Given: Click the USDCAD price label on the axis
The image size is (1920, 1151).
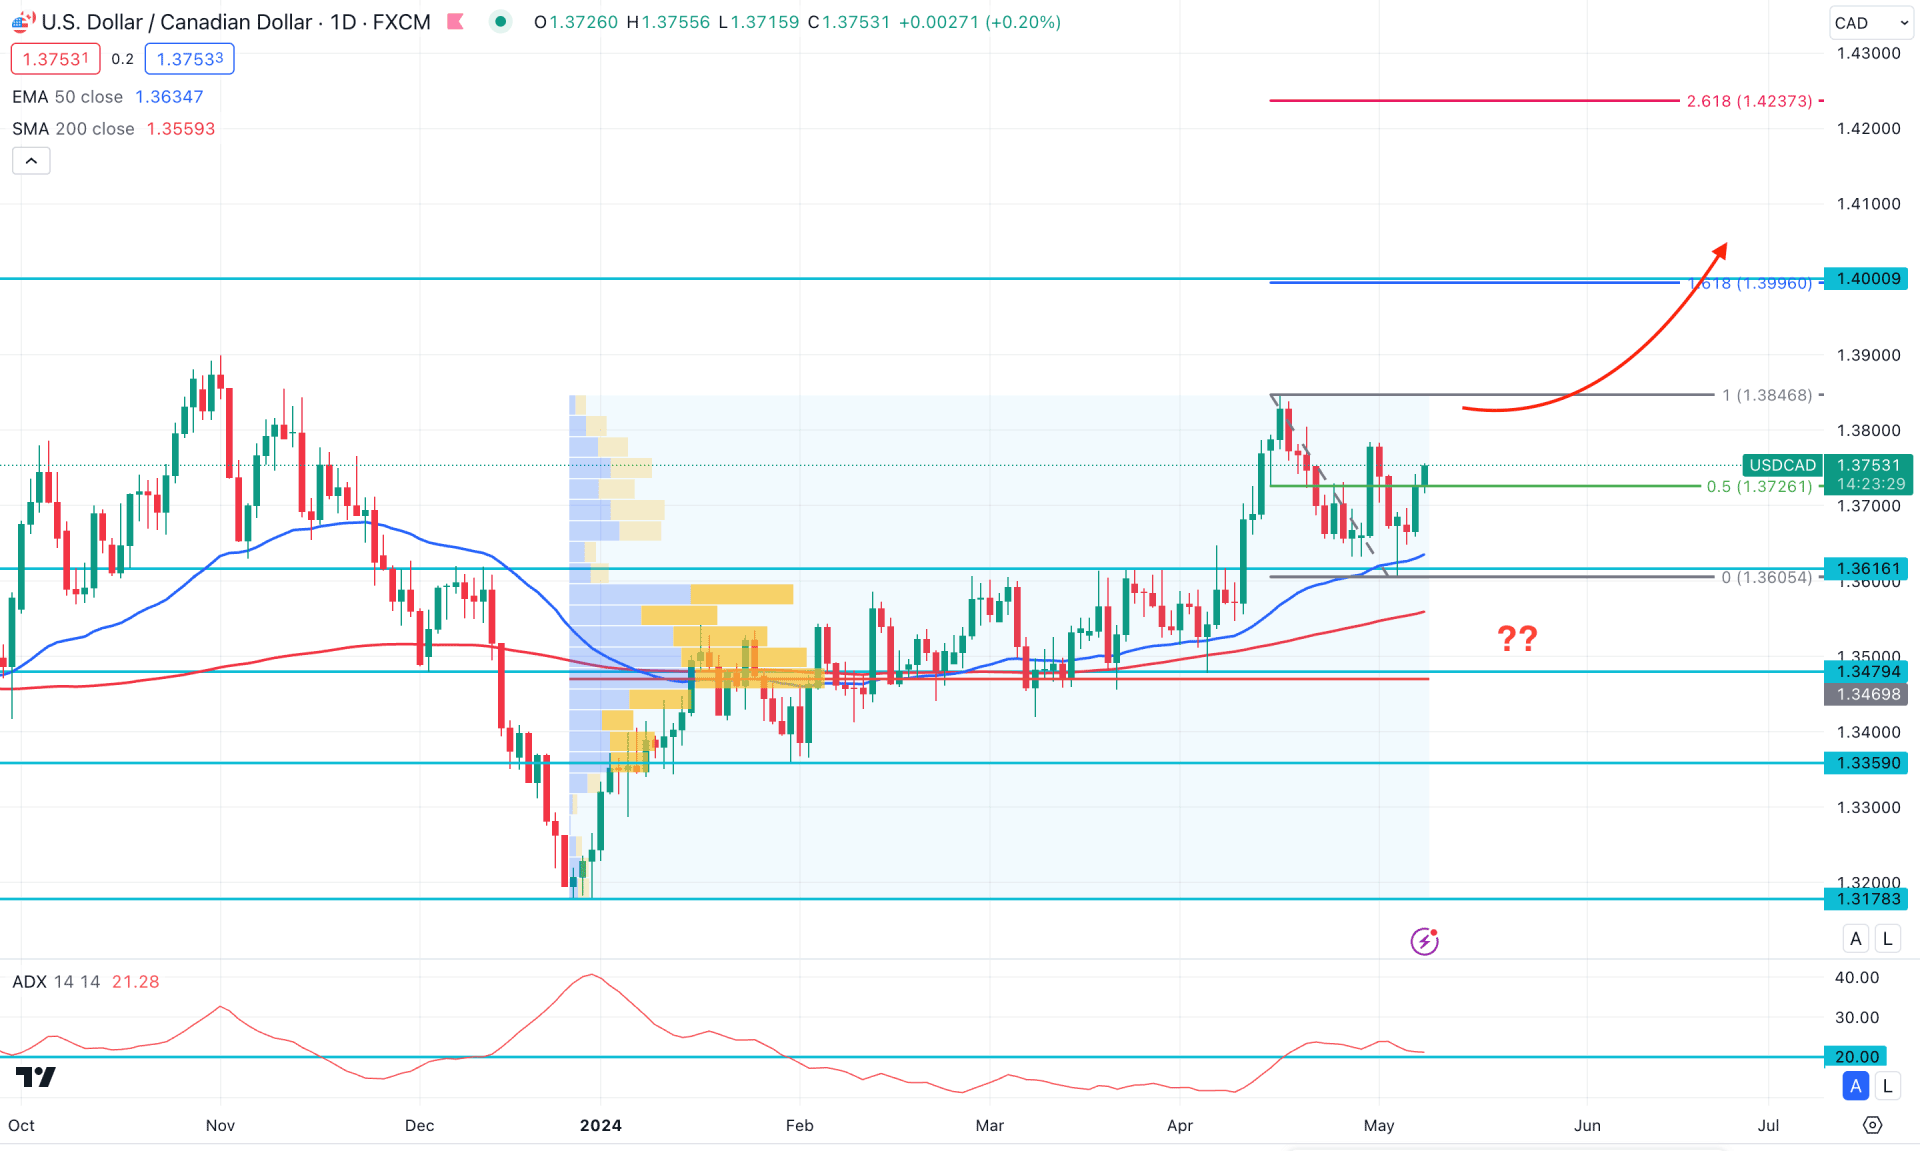Looking at the screenshot, I should [1782, 465].
